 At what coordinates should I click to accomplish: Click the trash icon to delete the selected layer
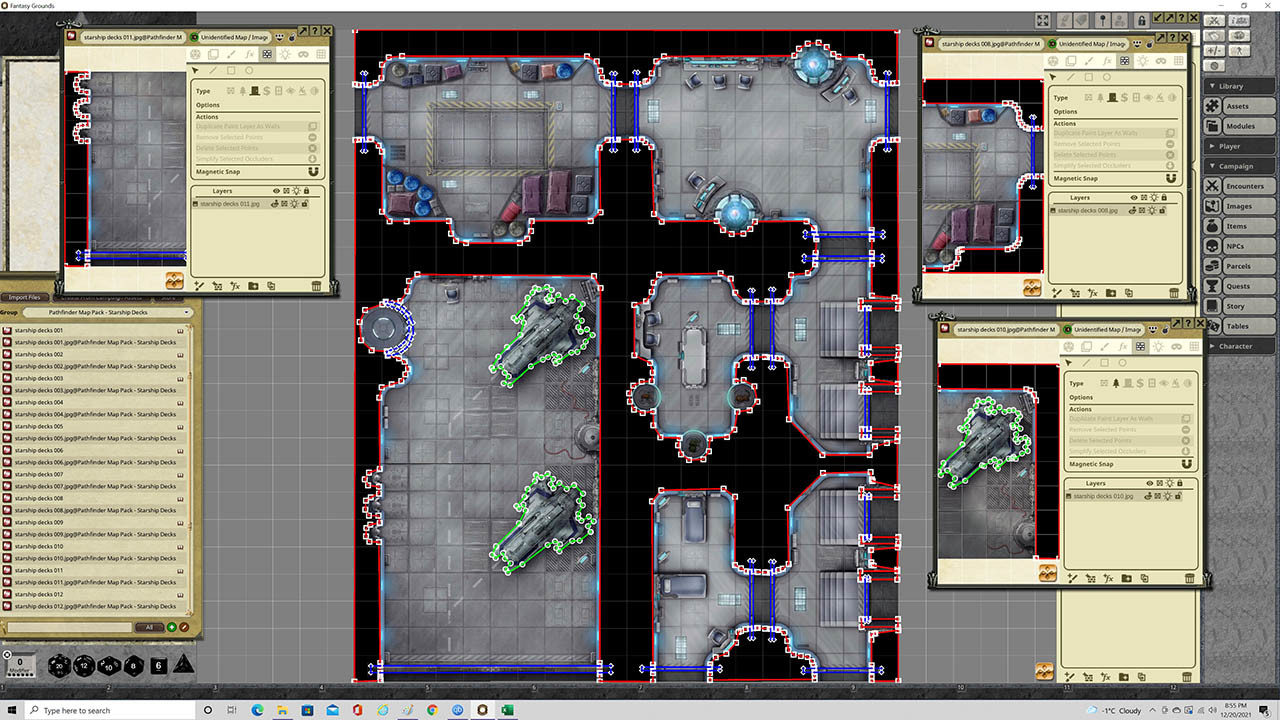pyautogui.click(x=316, y=286)
